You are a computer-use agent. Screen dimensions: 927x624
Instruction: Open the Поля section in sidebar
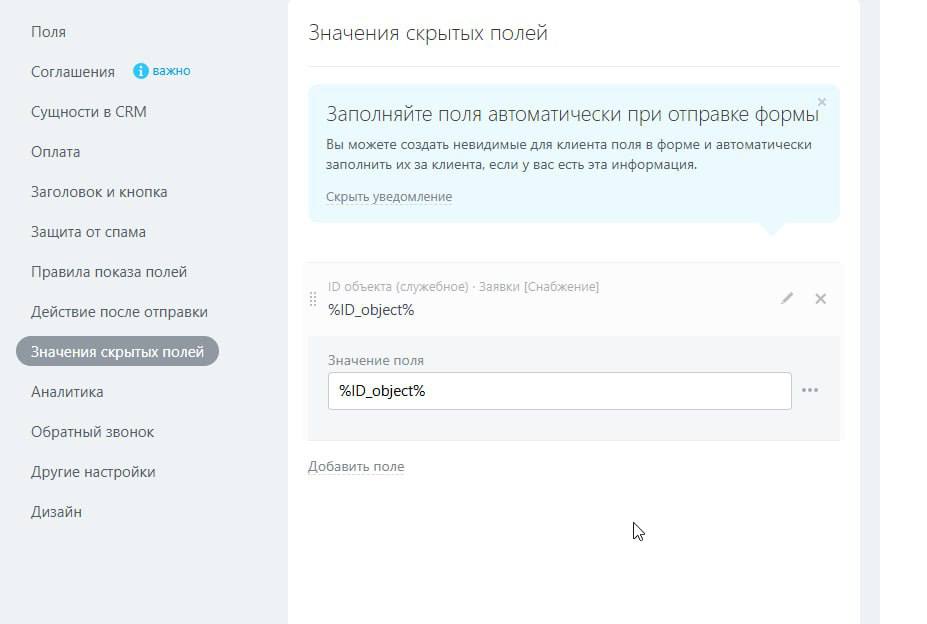[48, 32]
